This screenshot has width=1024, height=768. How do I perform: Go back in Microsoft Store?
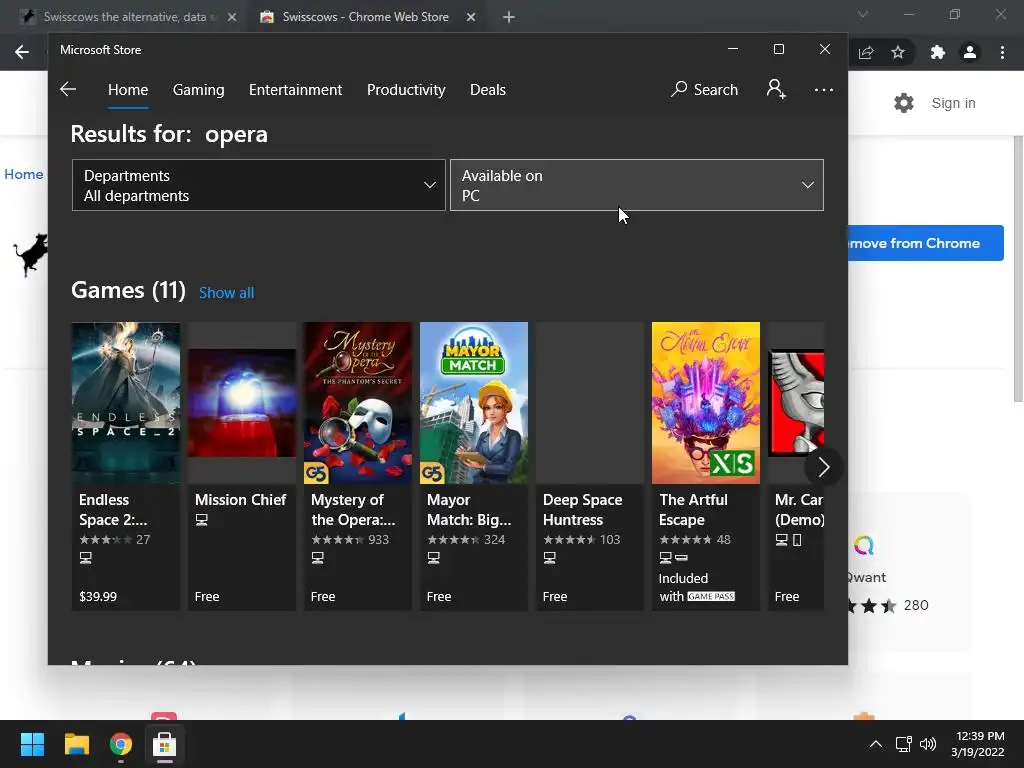(x=68, y=89)
